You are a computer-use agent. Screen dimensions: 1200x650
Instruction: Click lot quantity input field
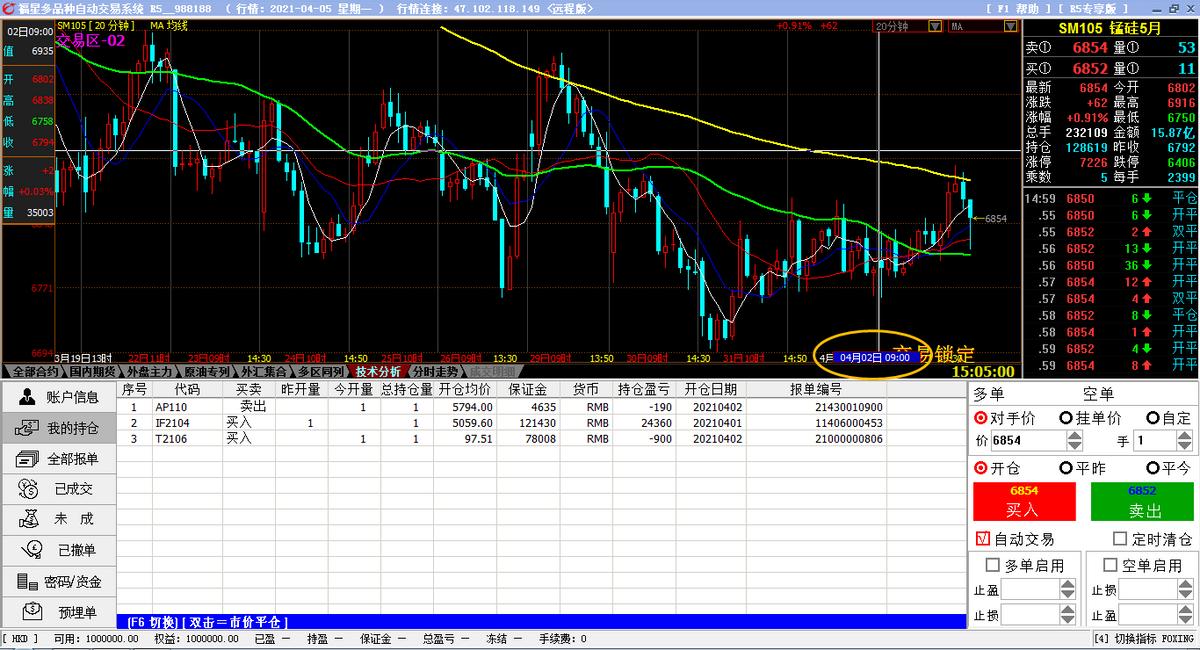(1157, 441)
